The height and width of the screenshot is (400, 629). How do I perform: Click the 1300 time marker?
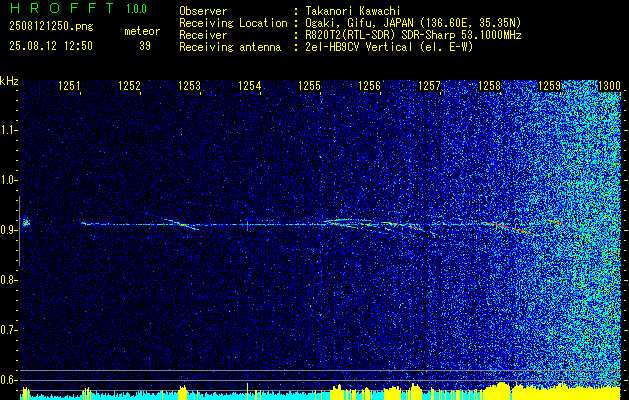click(x=609, y=86)
